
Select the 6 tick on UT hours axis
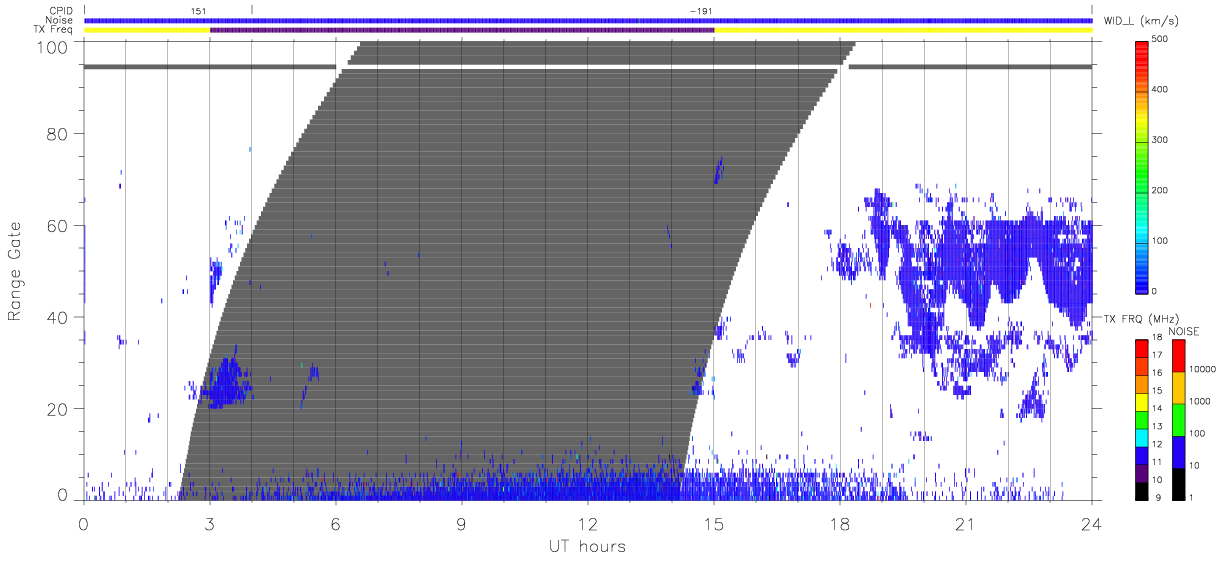pyautogui.click(x=335, y=523)
